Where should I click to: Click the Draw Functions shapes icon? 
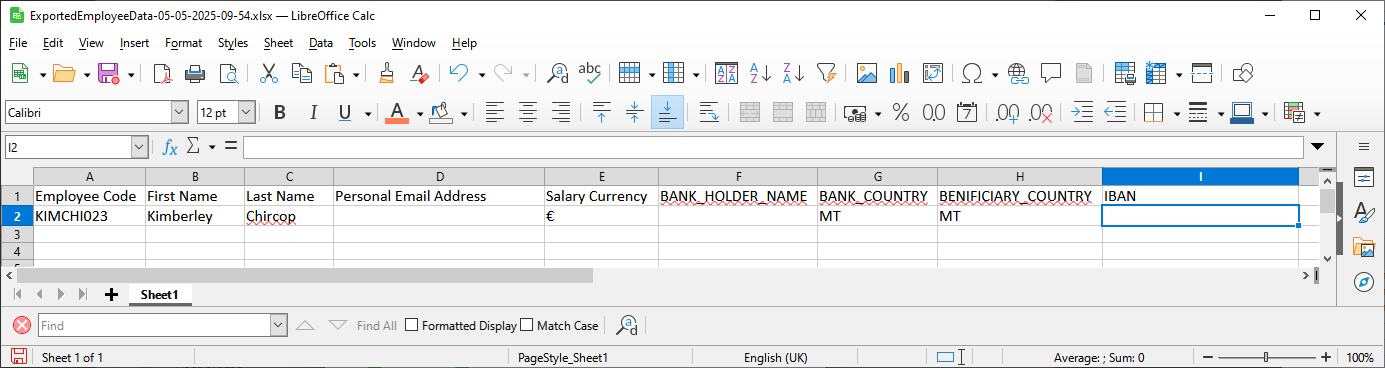click(1243, 73)
